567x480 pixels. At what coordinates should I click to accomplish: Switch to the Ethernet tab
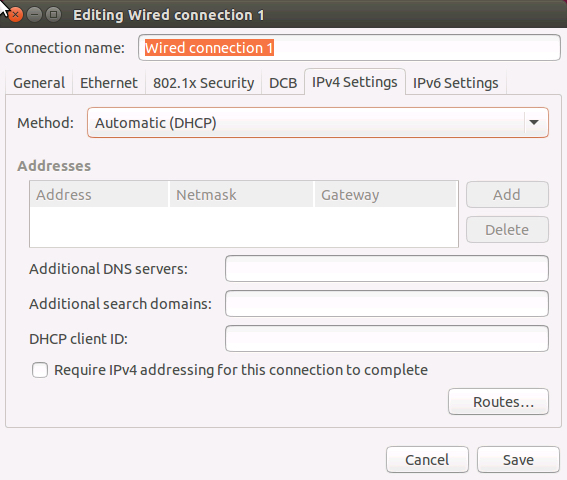click(109, 83)
